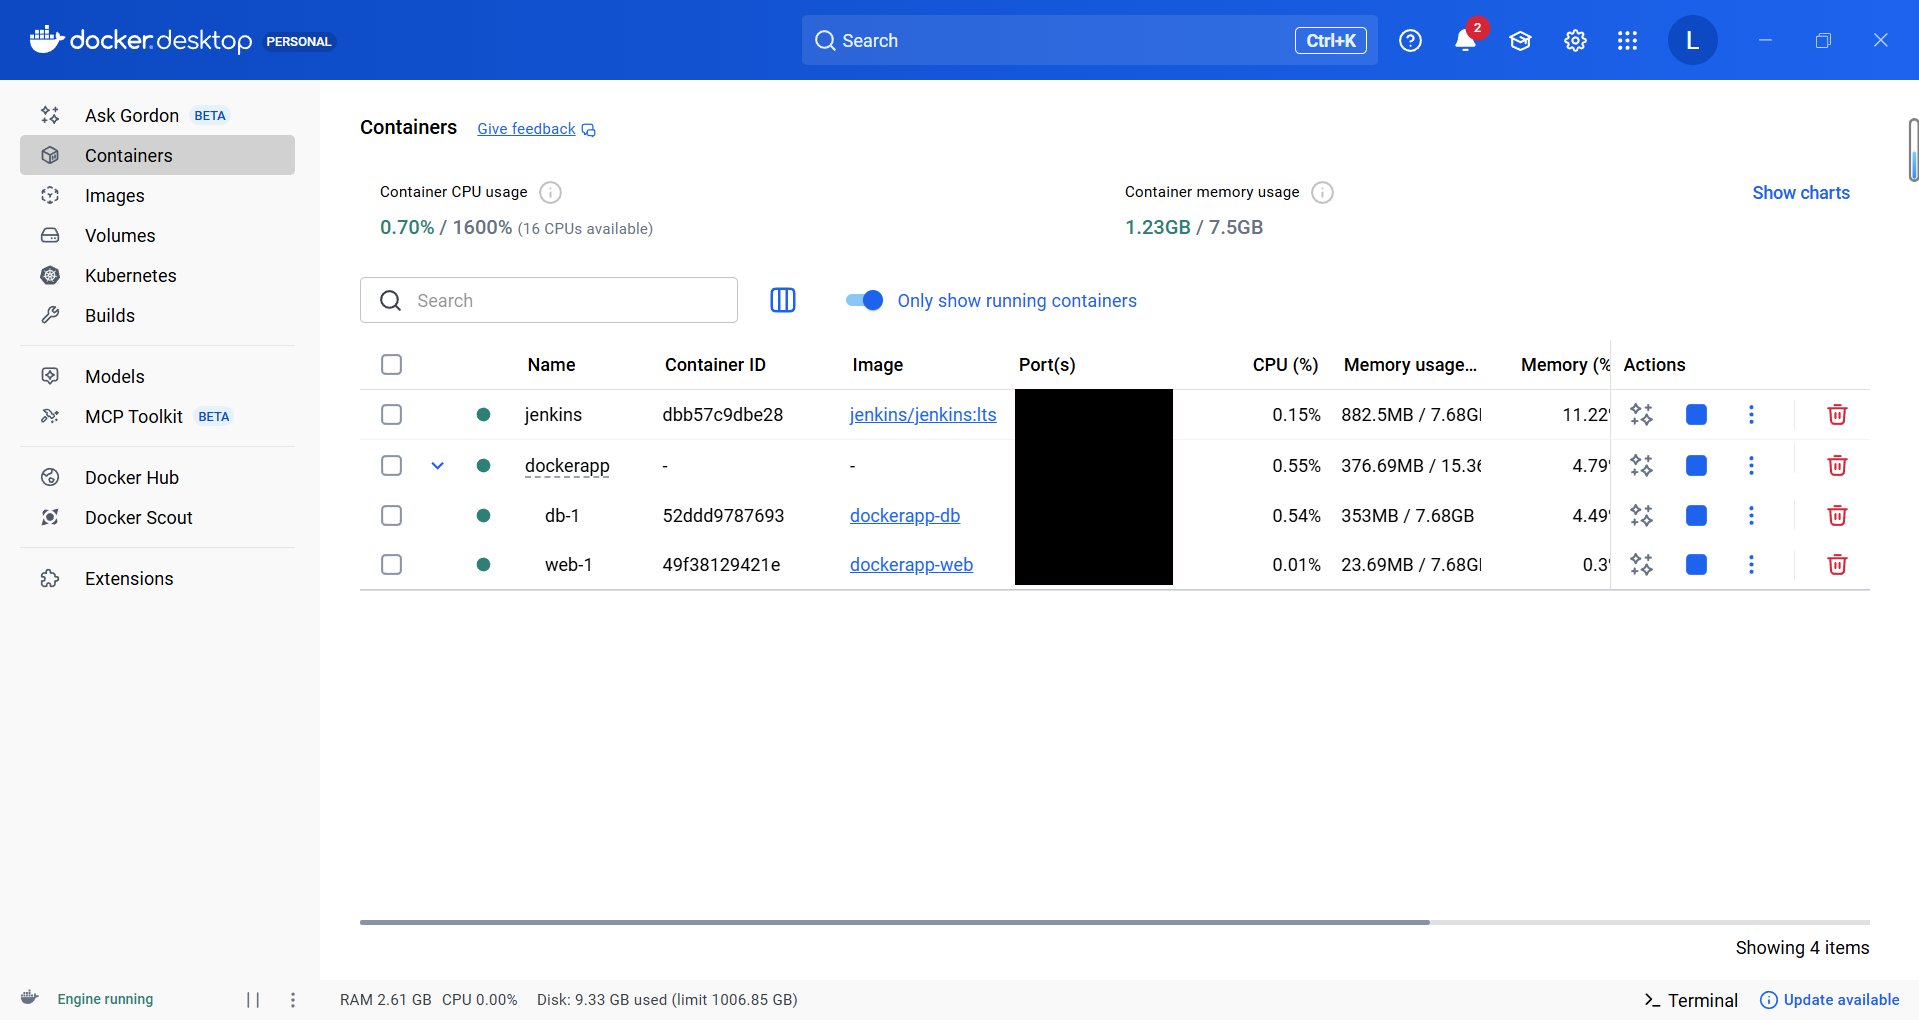Ask Gordon about the db-1 container

coord(1641,515)
